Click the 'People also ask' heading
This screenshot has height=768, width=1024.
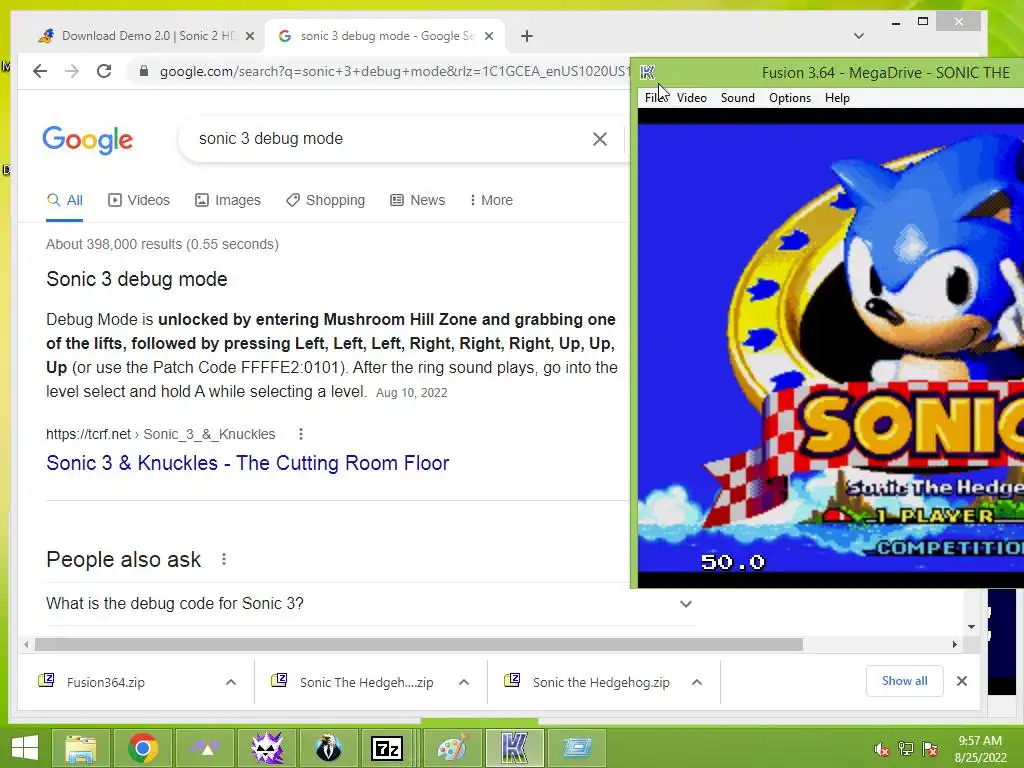click(x=123, y=560)
